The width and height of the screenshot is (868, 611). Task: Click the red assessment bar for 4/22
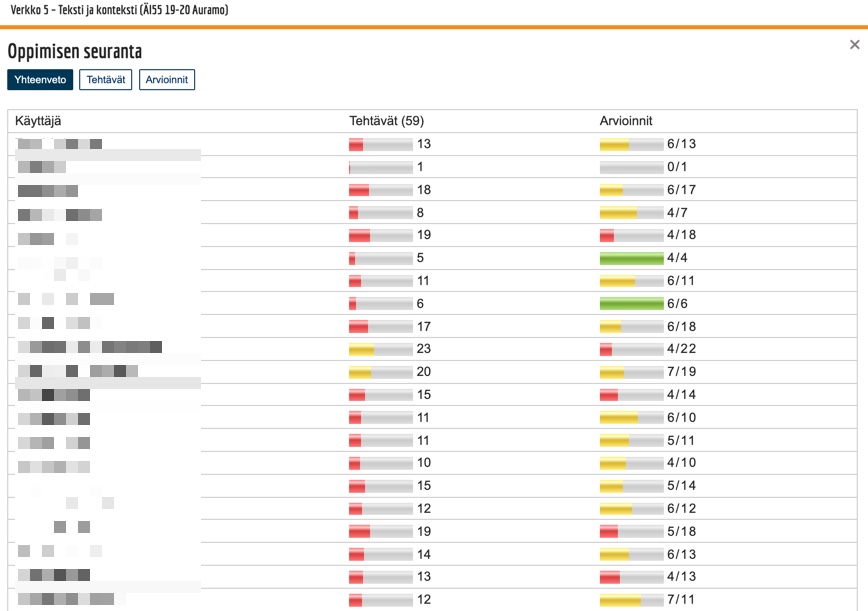(x=631, y=349)
